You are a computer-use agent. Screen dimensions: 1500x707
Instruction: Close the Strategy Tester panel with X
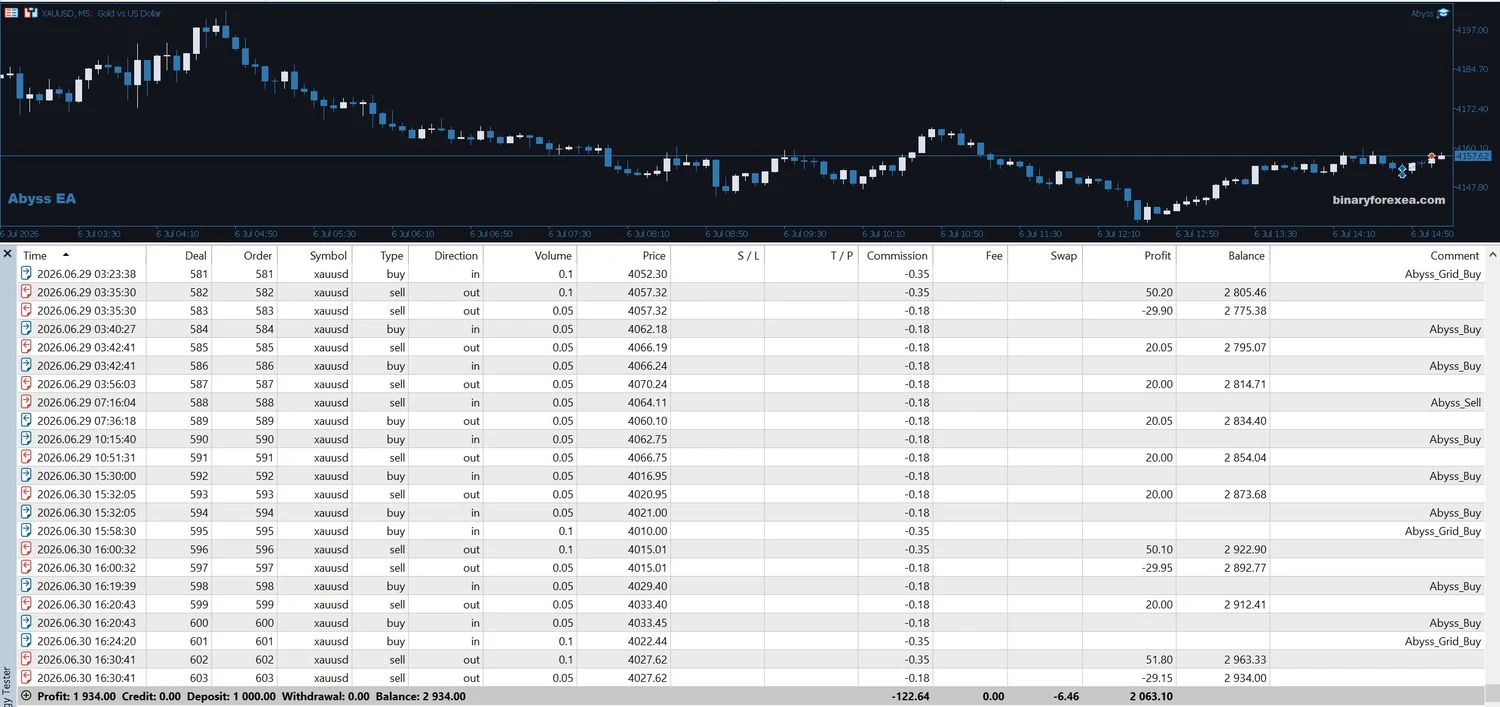(8, 254)
